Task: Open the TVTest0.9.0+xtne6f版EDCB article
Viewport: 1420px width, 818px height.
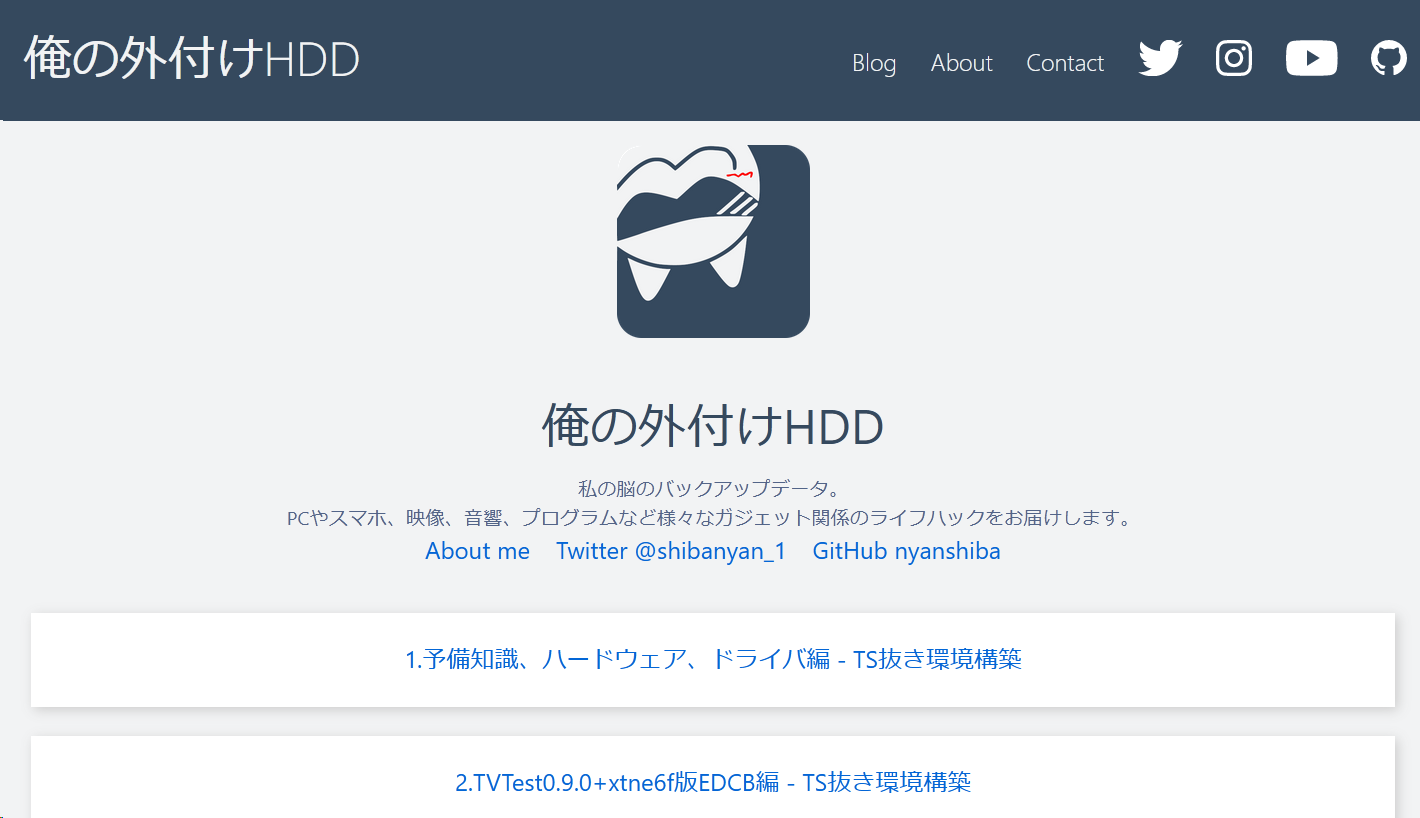Action: tap(712, 783)
